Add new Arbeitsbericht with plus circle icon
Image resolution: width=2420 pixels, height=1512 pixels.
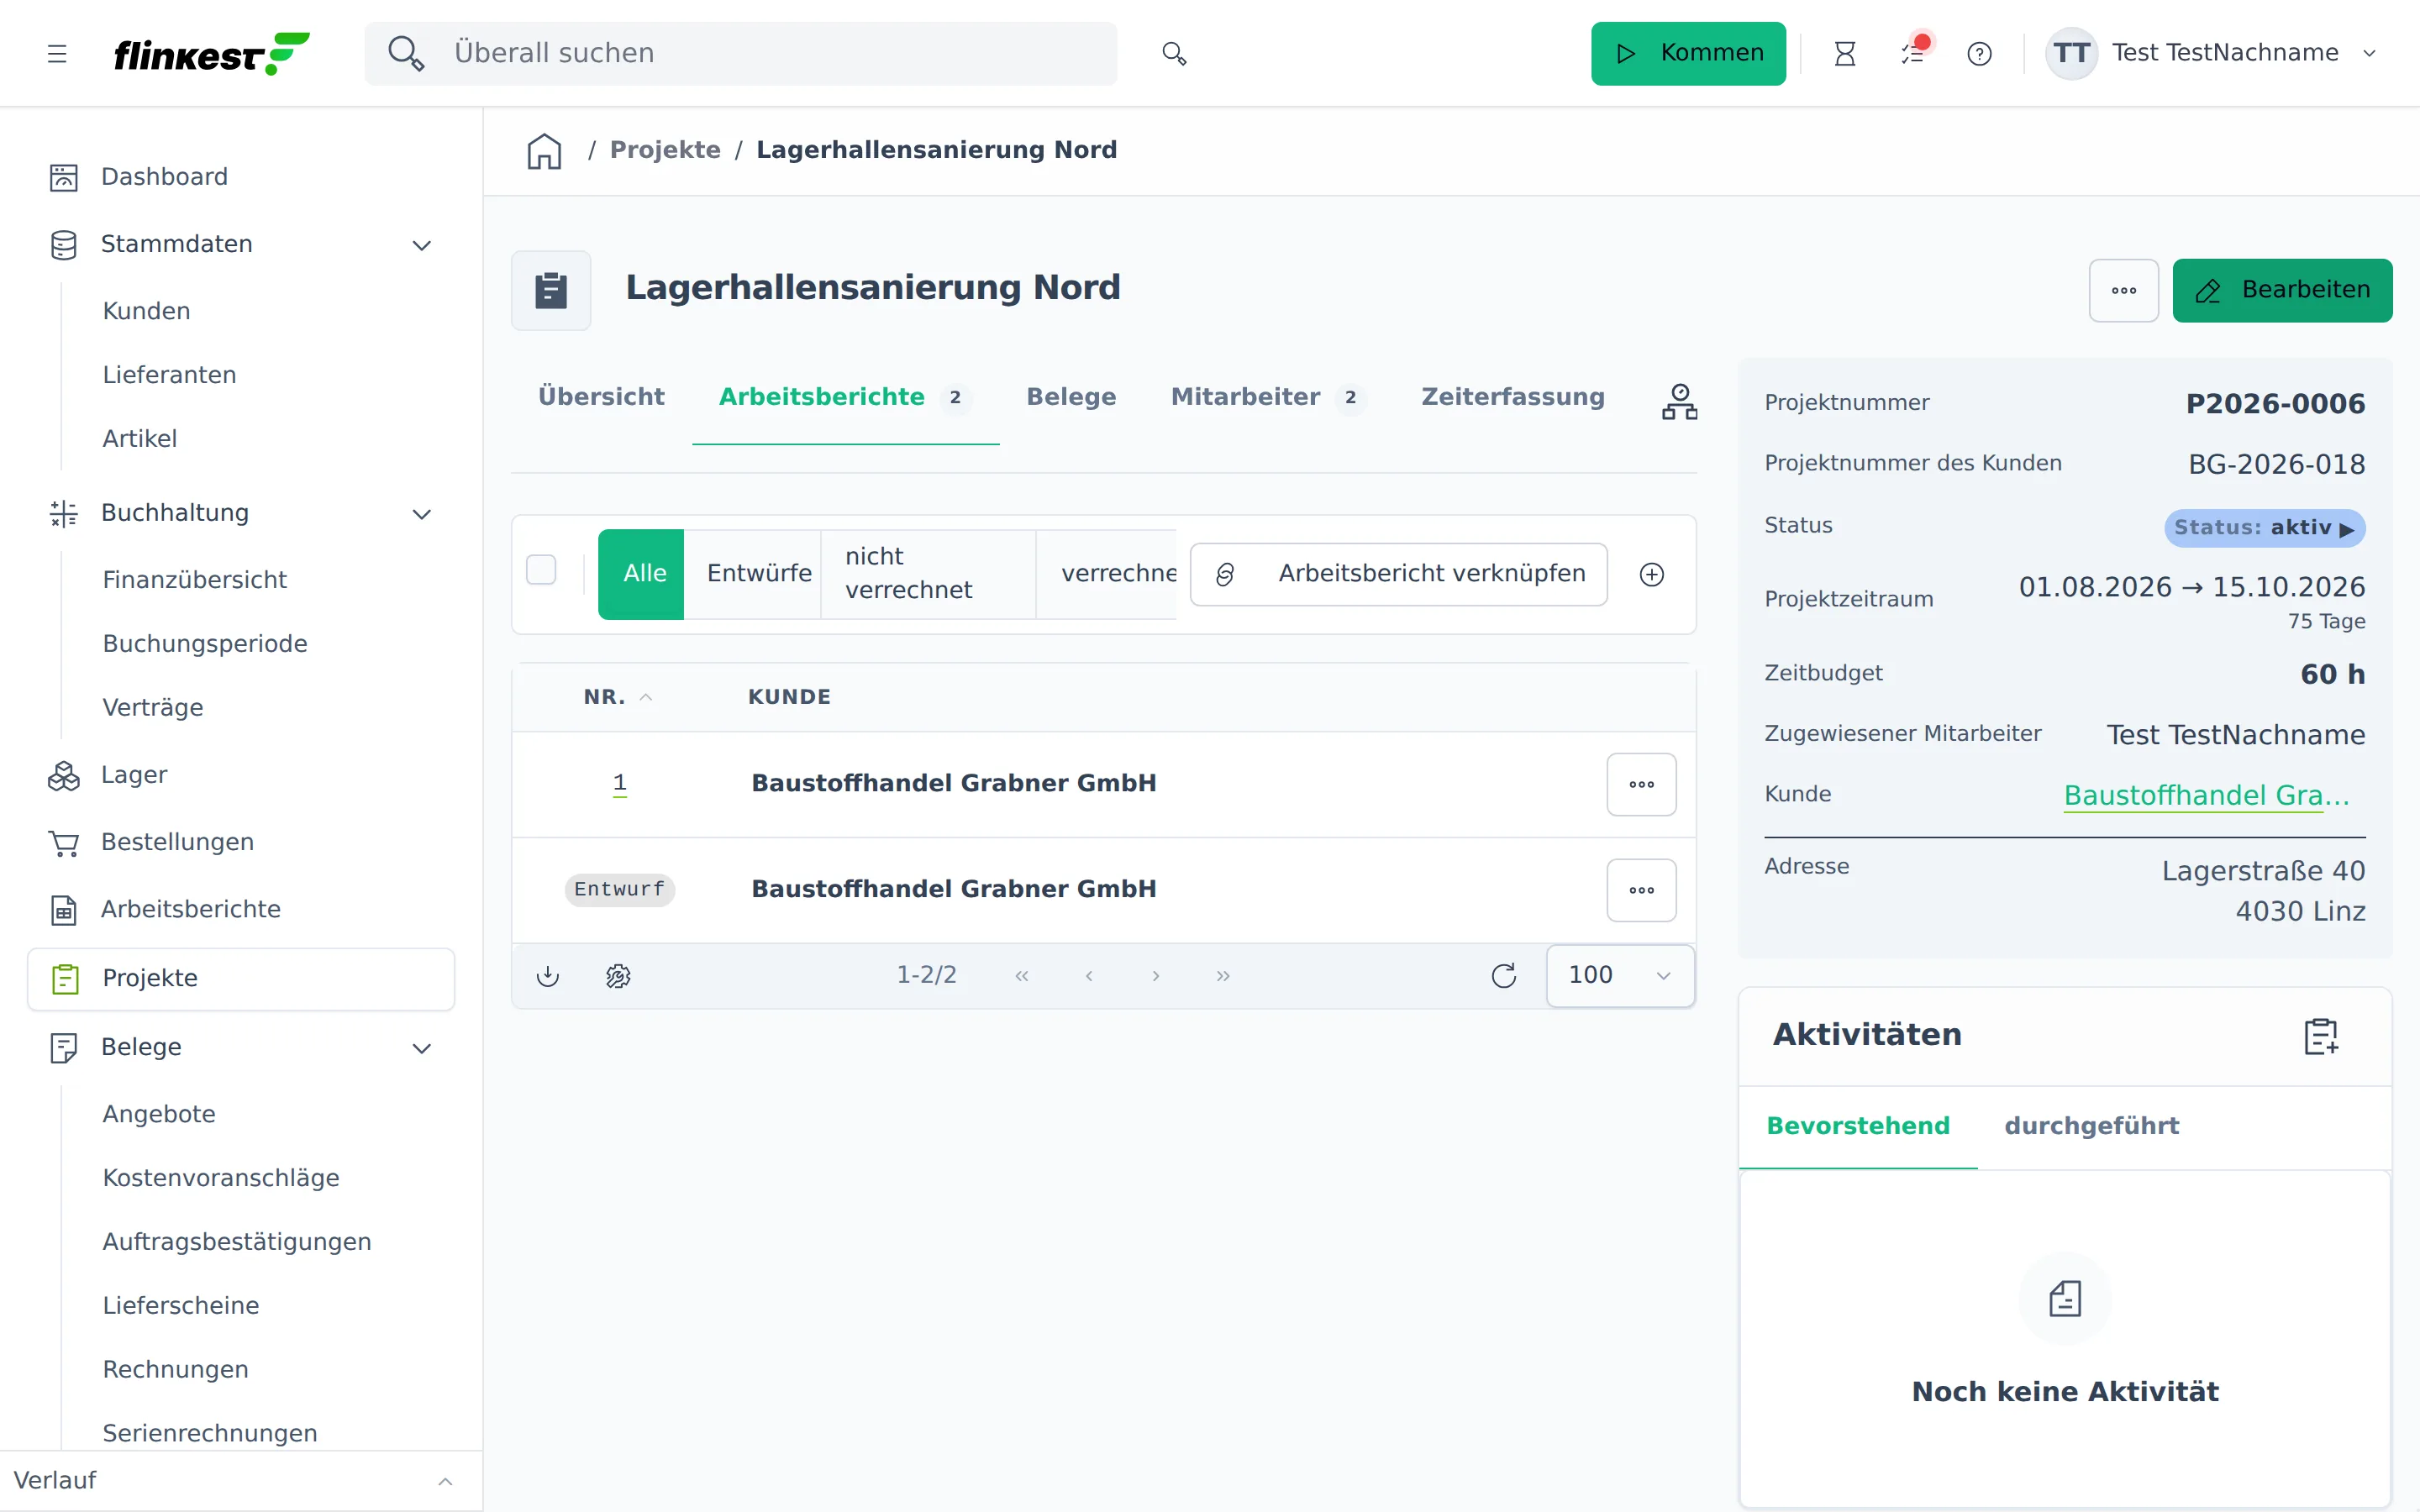tap(1652, 574)
